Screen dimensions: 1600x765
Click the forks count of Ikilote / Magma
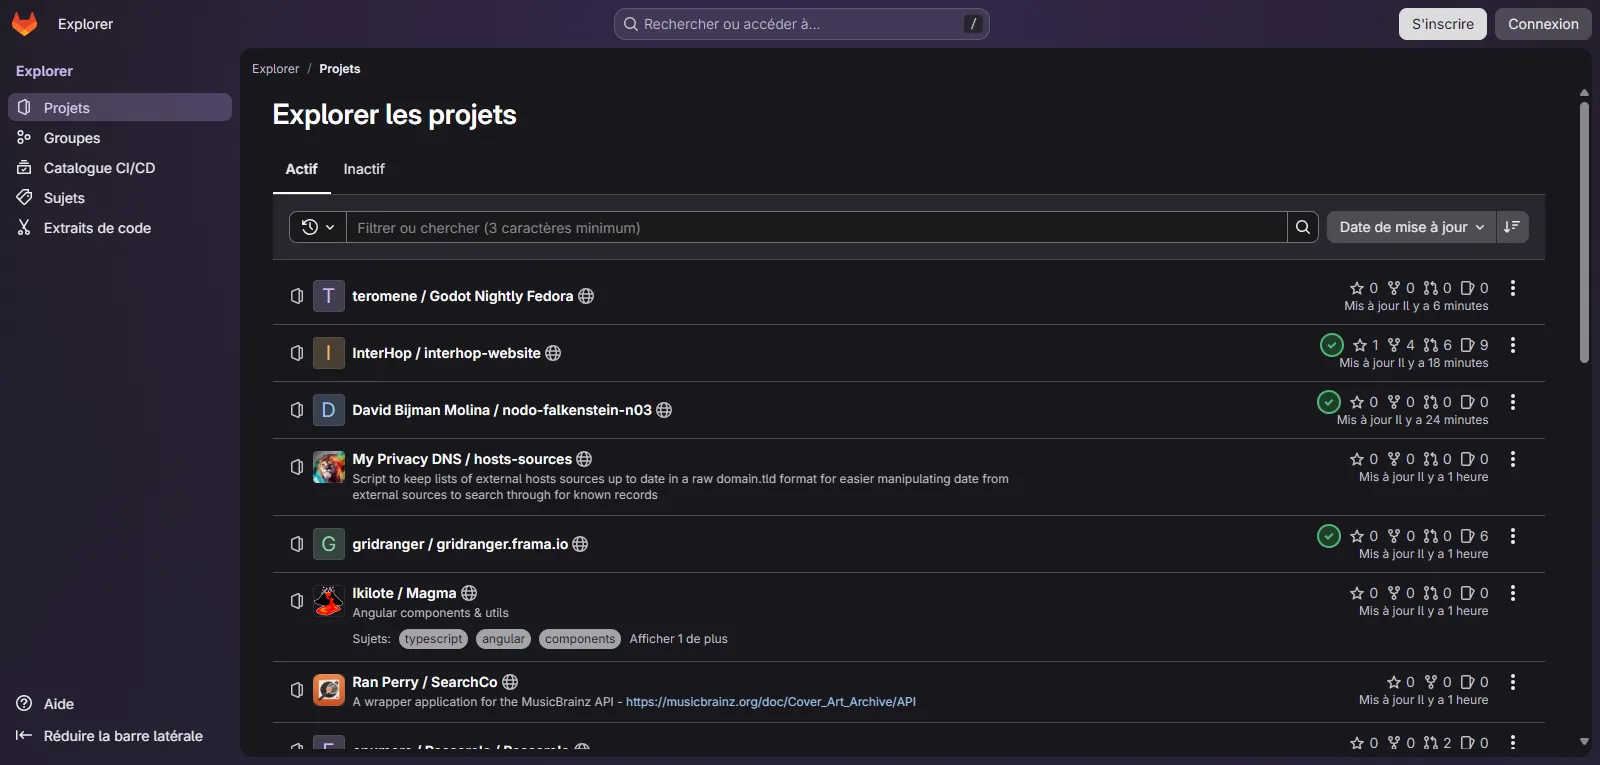(1401, 593)
